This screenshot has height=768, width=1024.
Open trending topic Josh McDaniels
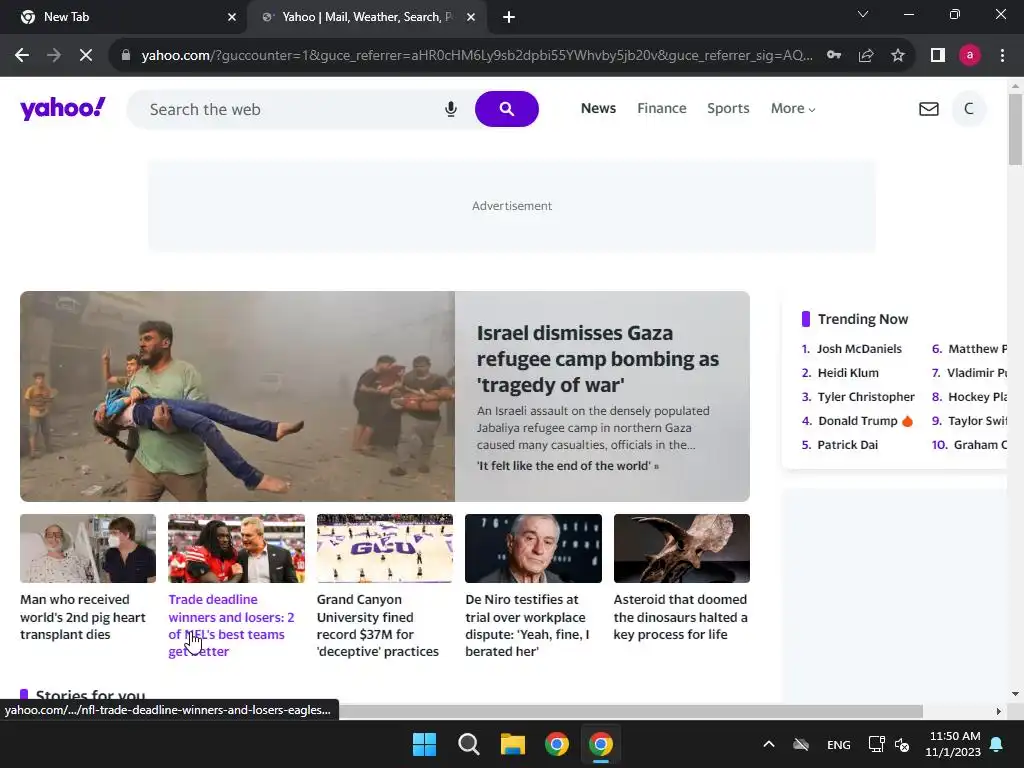click(859, 349)
